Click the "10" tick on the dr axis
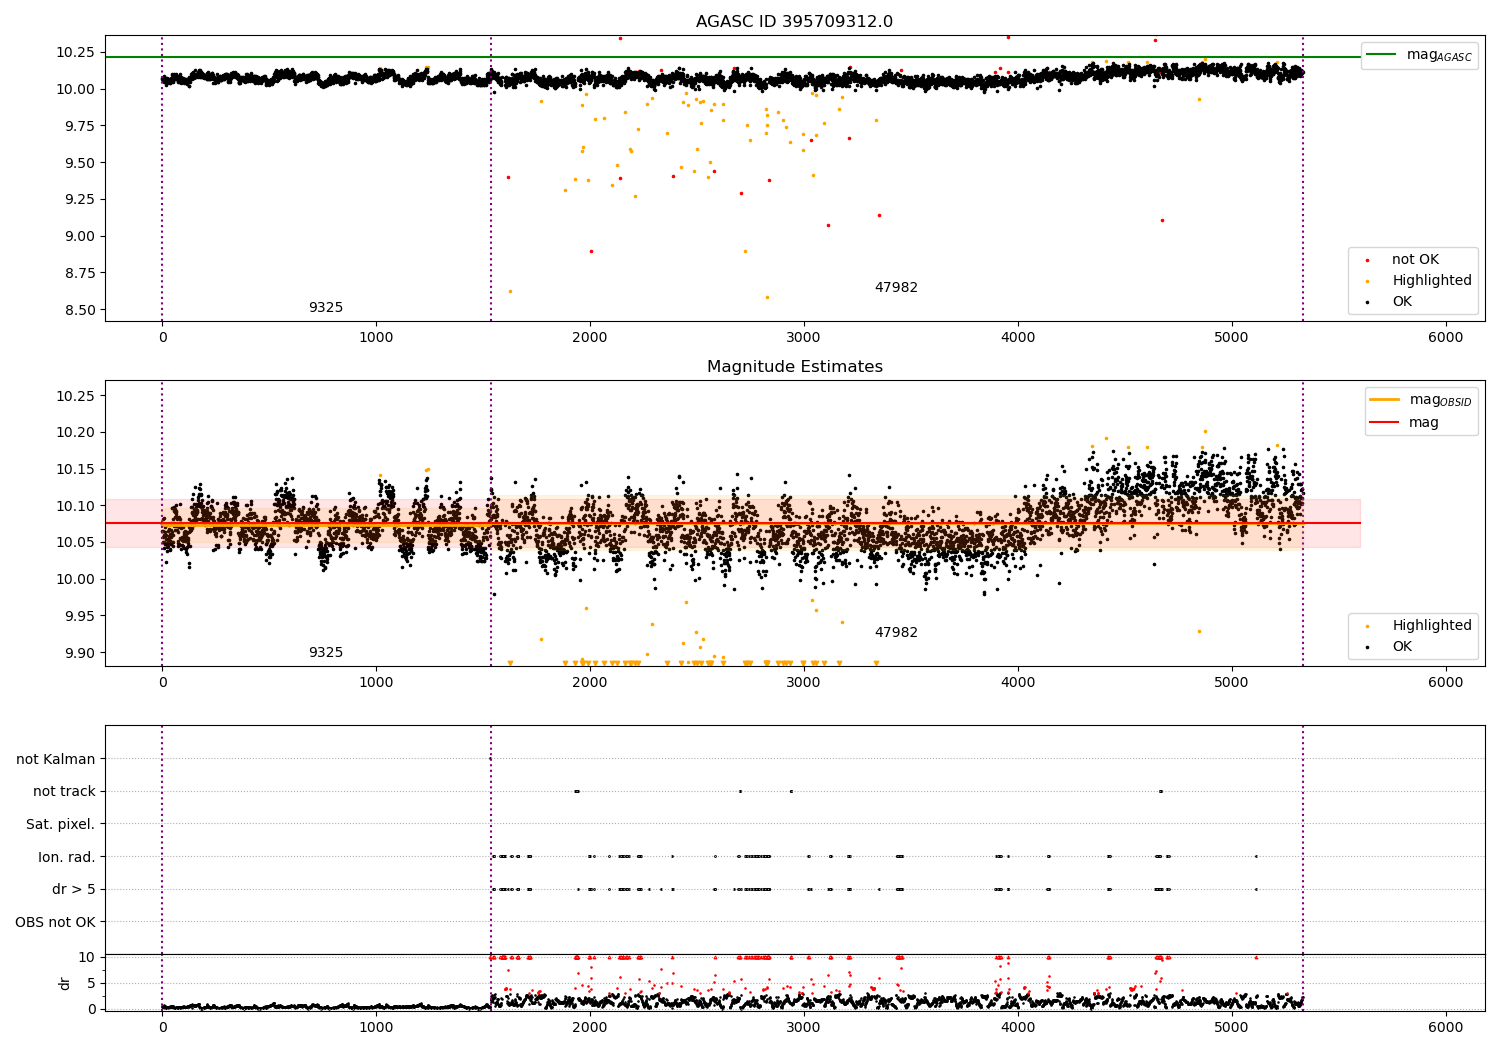1500x1050 pixels. [87, 957]
